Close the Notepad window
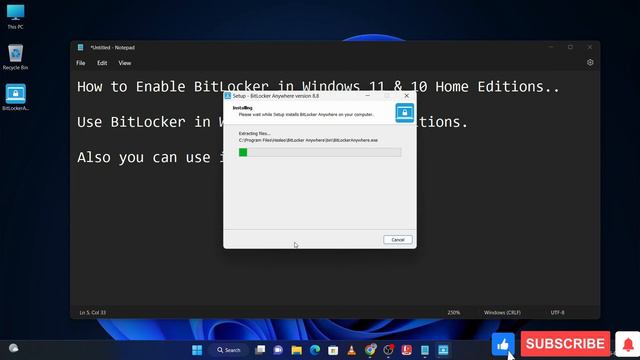Viewport: 640px width, 360px height. pyautogui.click(x=589, y=47)
